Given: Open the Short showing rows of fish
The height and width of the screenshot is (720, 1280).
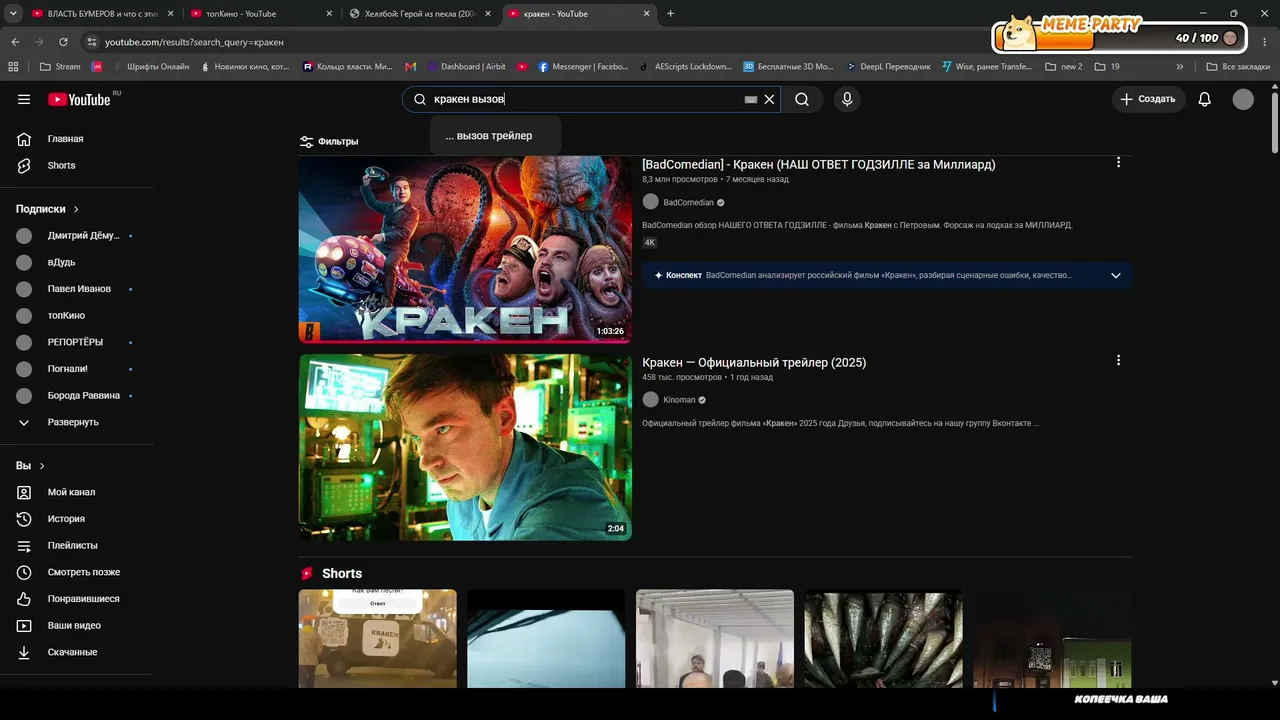Looking at the screenshot, I should pyautogui.click(x=884, y=639).
